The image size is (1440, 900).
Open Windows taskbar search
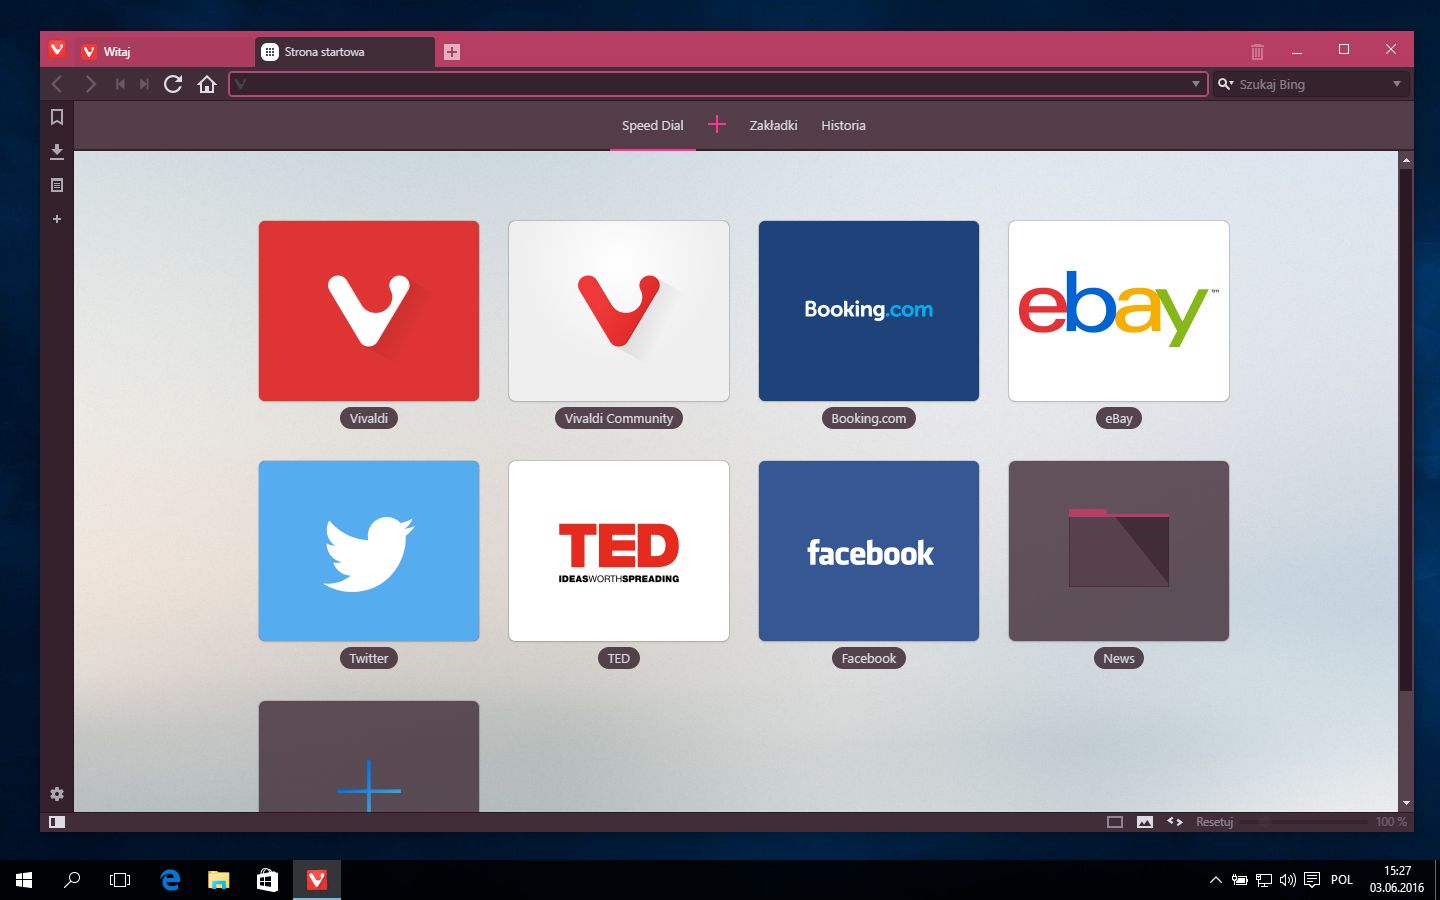pos(72,880)
